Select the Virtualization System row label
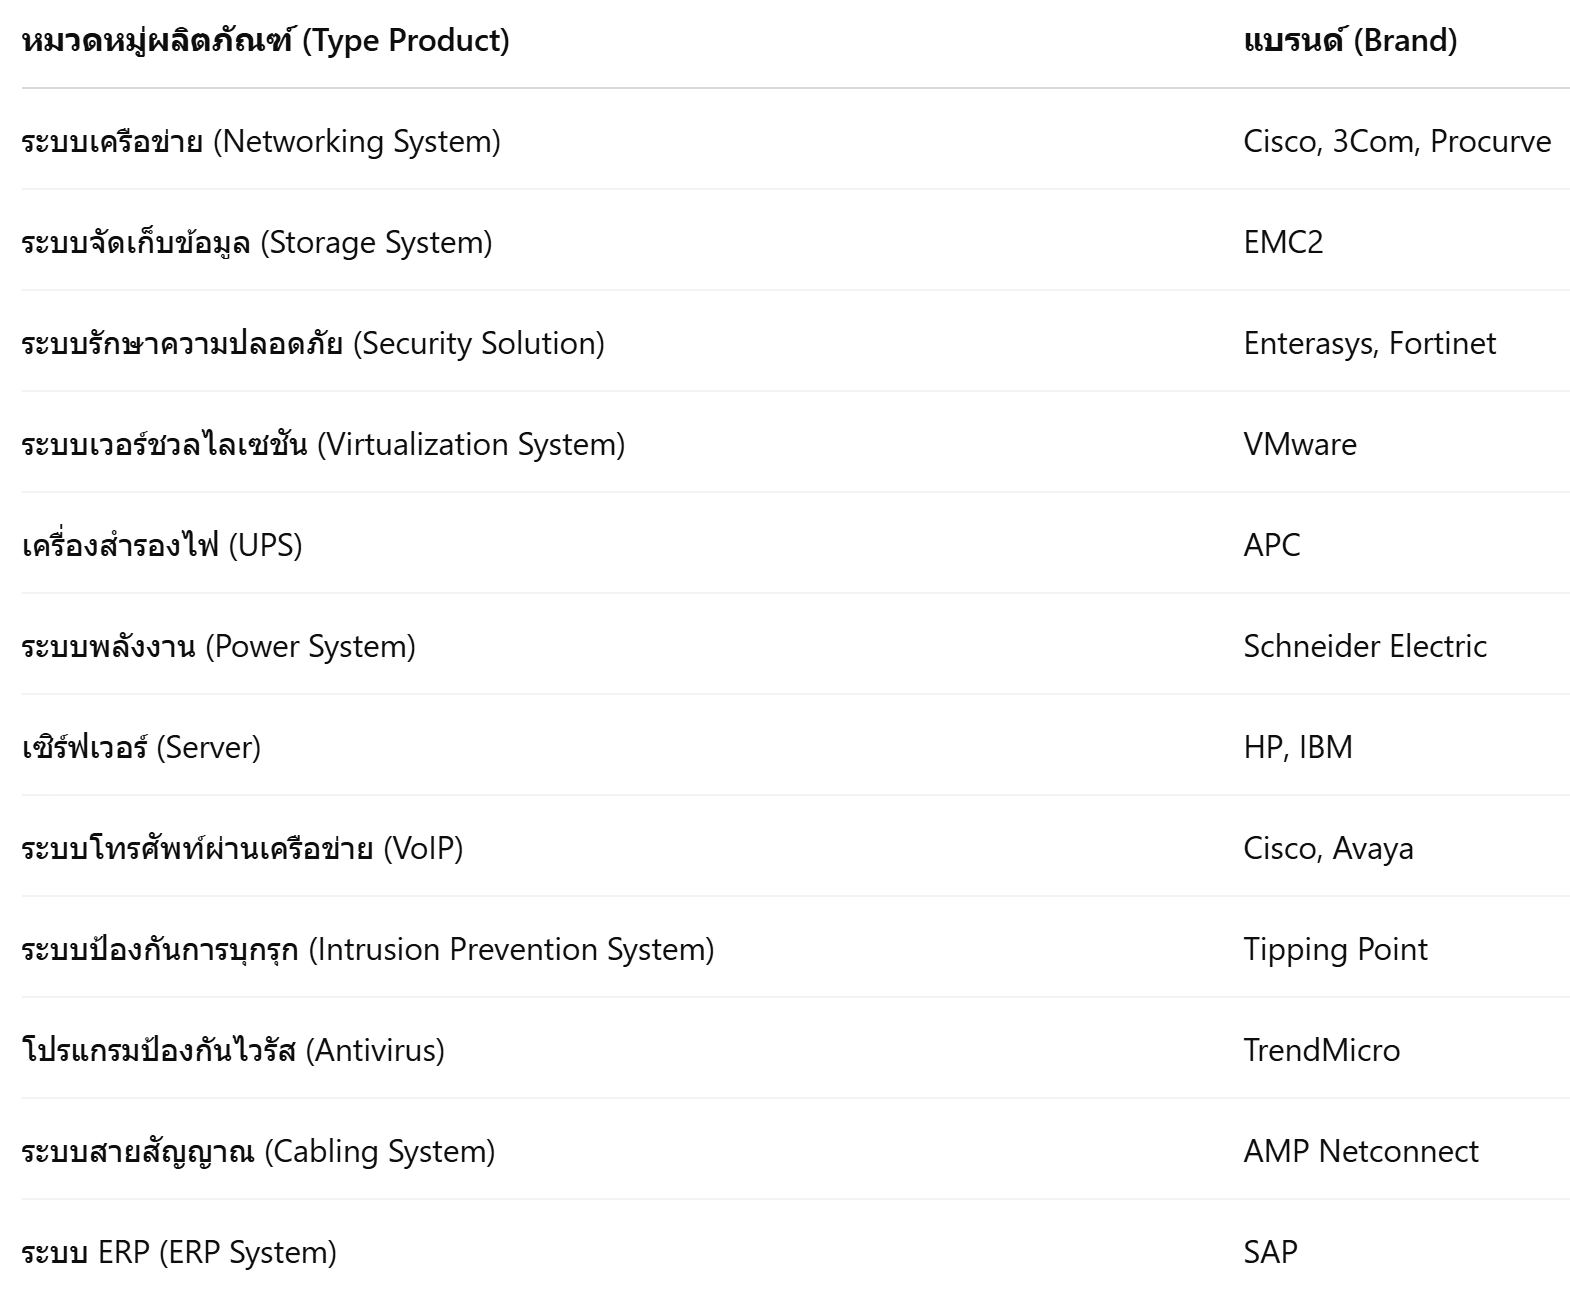The image size is (1570, 1292). pos(322,444)
